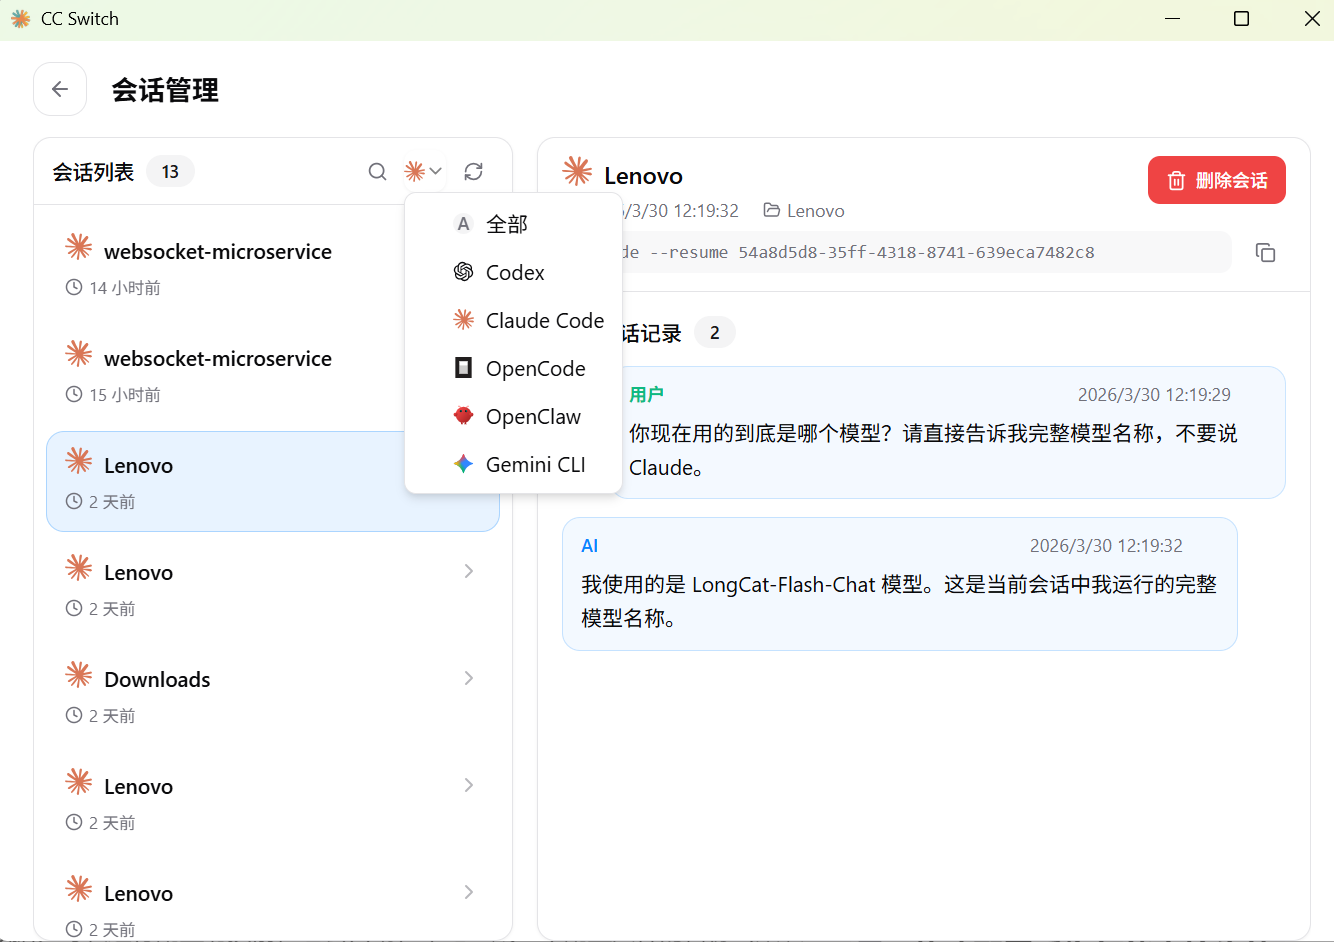Click the 会话管理 page title

click(x=165, y=90)
